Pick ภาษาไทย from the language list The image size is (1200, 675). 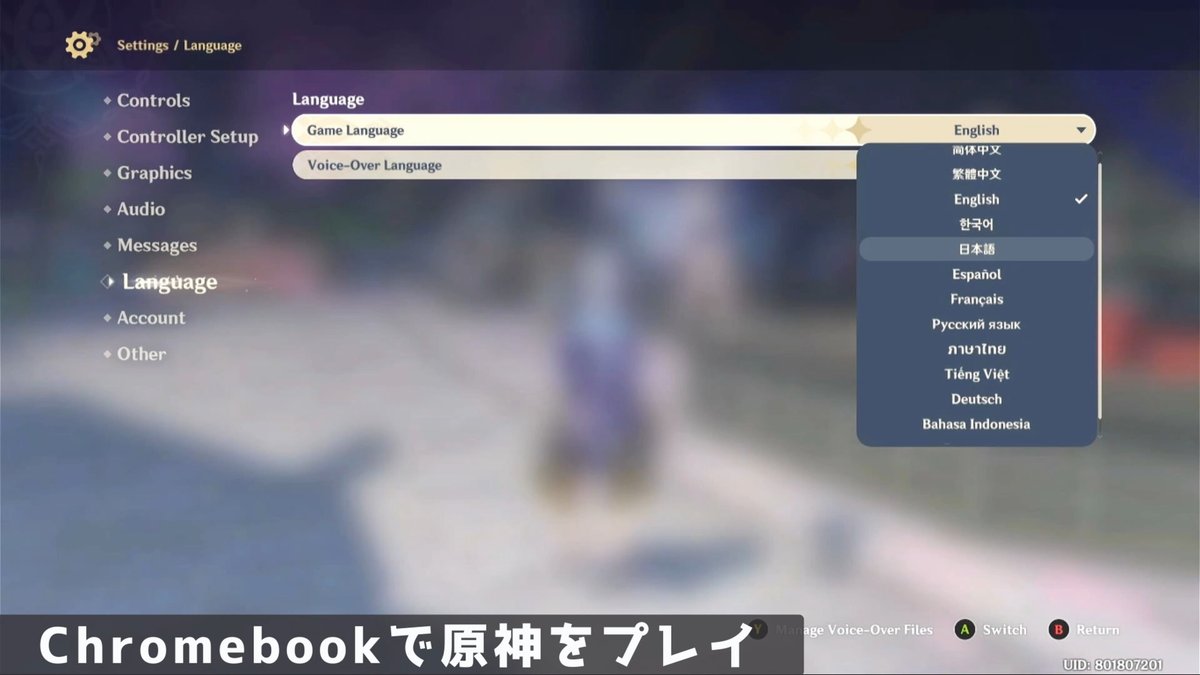point(976,349)
